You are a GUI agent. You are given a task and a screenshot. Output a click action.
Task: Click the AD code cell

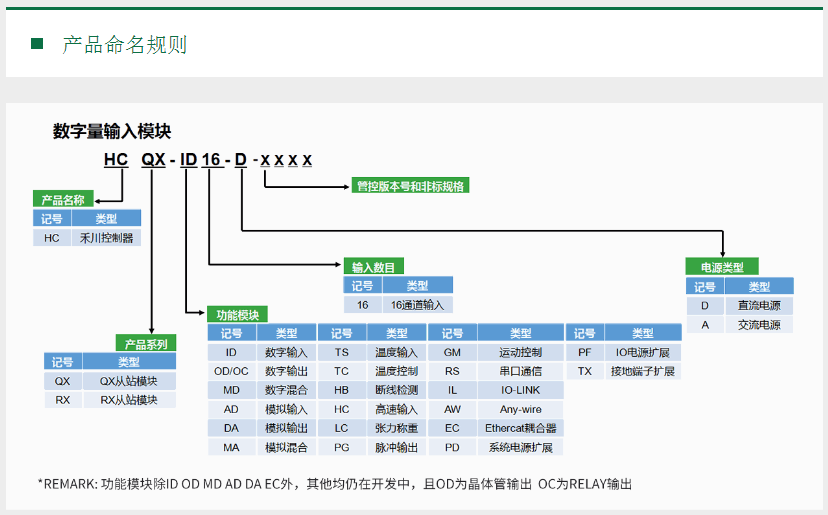click(231, 409)
